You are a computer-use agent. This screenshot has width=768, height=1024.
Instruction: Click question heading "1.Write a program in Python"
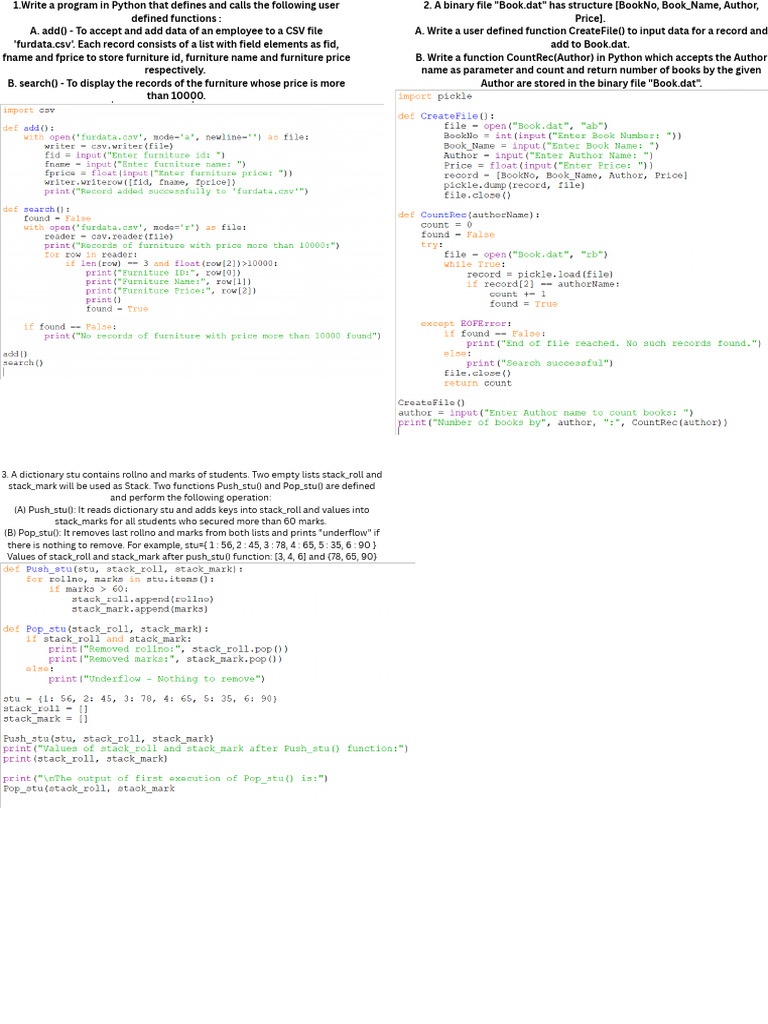click(176, 12)
